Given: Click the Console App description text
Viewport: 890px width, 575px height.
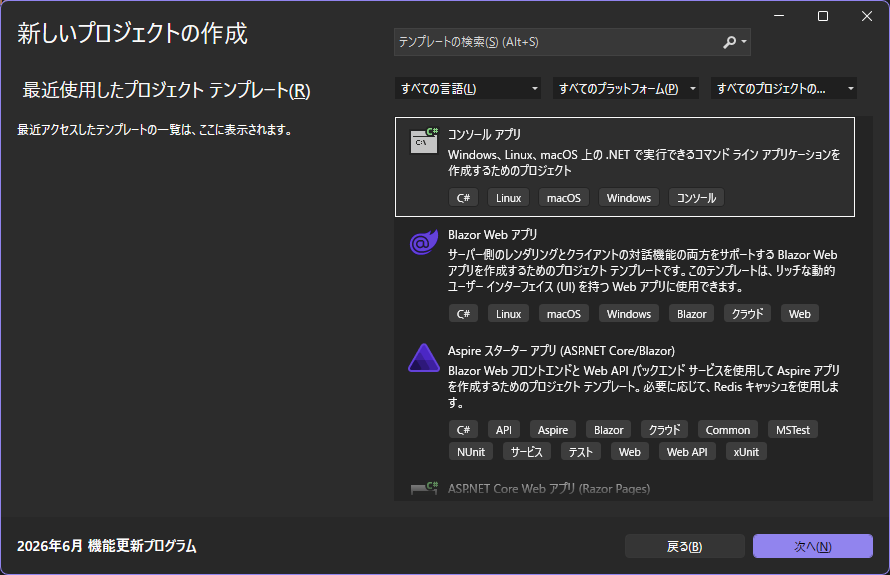Looking at the screenshot, I should (x=644, y=162).
